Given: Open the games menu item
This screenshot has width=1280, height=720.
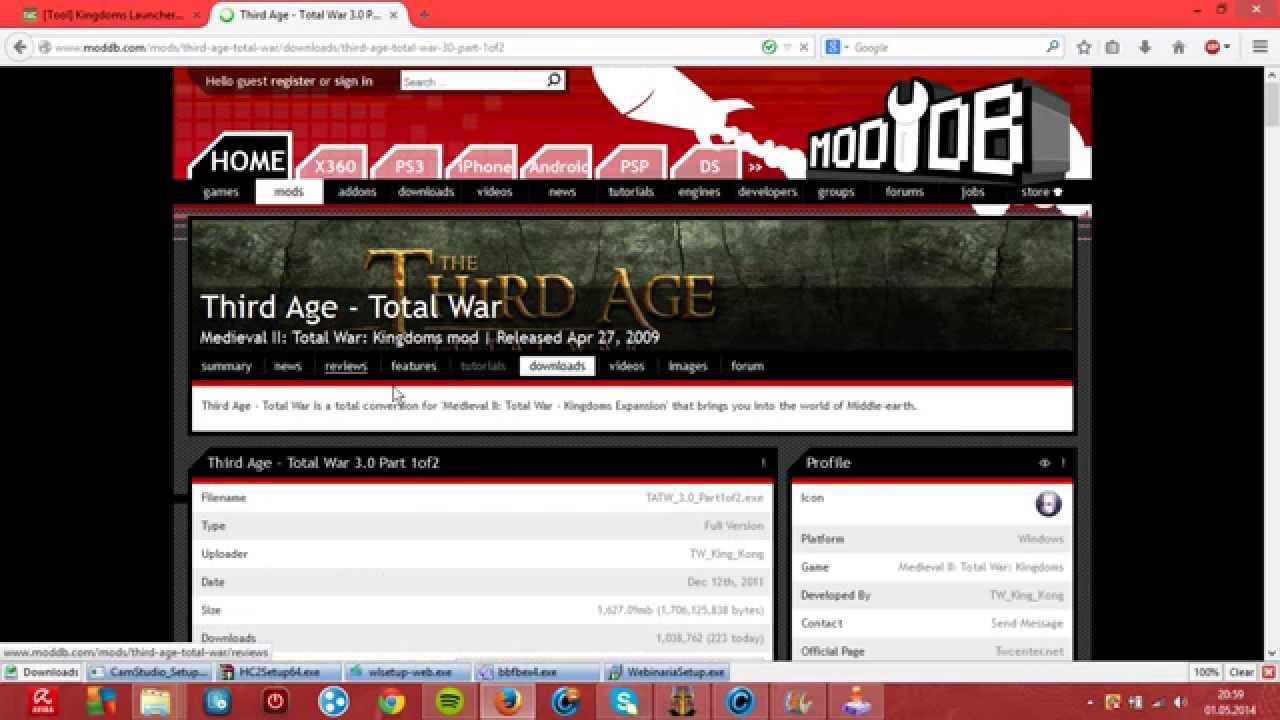Looking at the screenshot, I should click(221, 192).
